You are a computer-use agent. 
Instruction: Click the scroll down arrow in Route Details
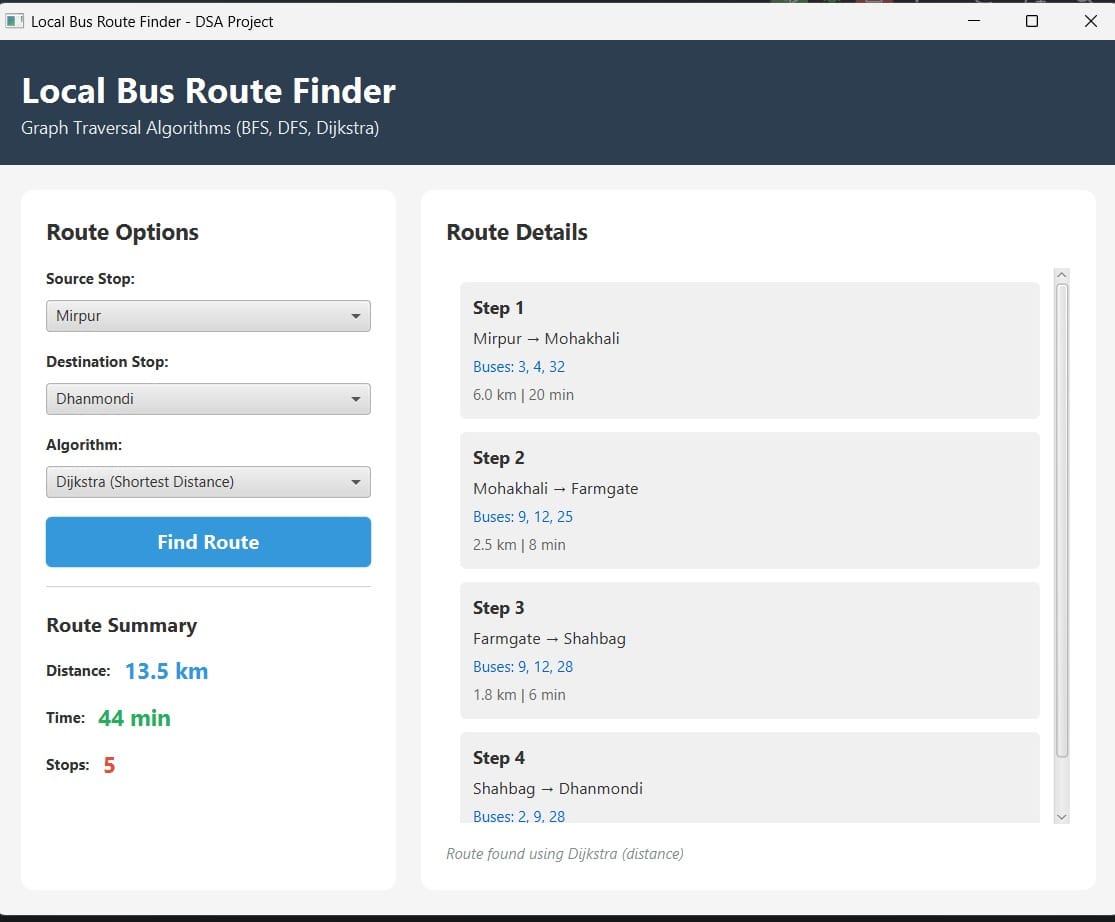point(1062,816)
